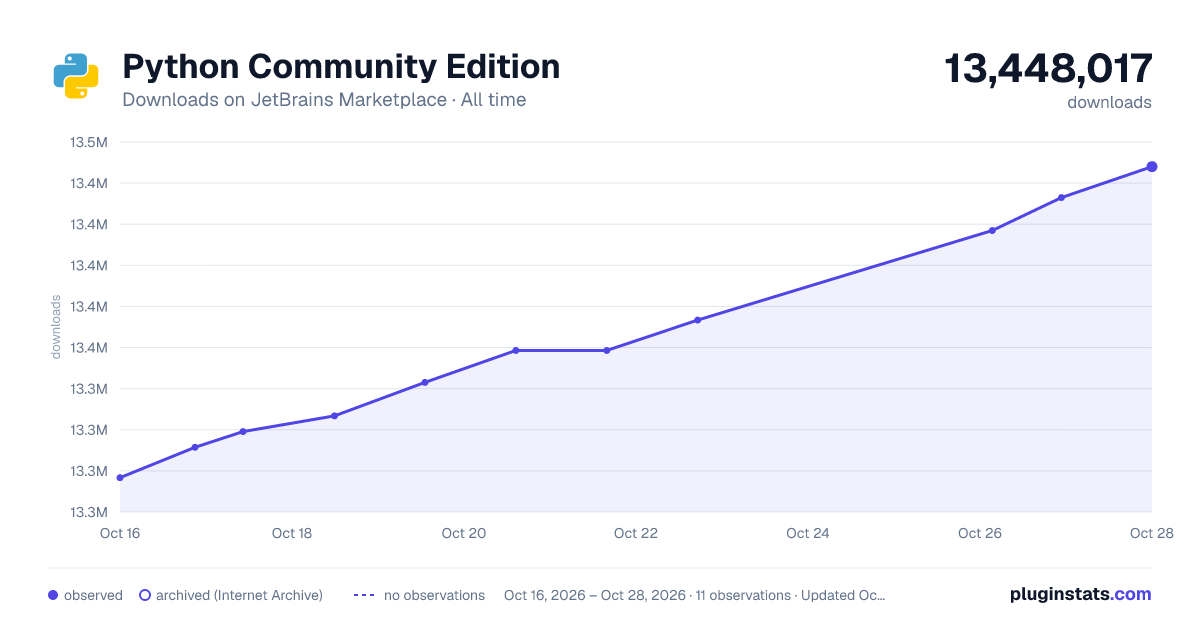The image size is (1200, 630).
Task: Select the large final data point at Oct 28
Action: 1152,167
